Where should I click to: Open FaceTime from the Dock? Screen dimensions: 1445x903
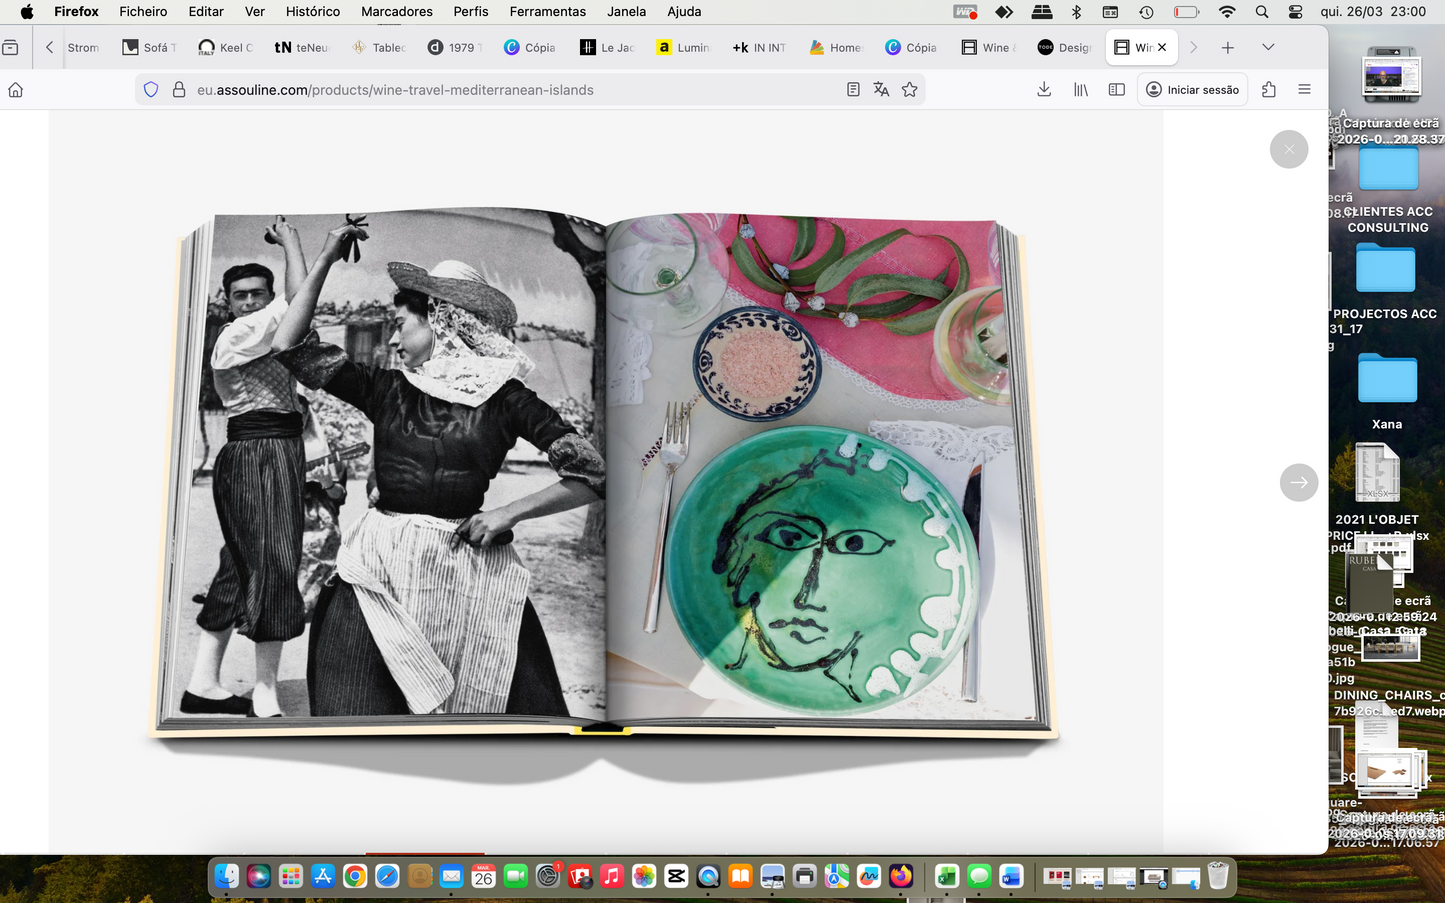(515, 876)
